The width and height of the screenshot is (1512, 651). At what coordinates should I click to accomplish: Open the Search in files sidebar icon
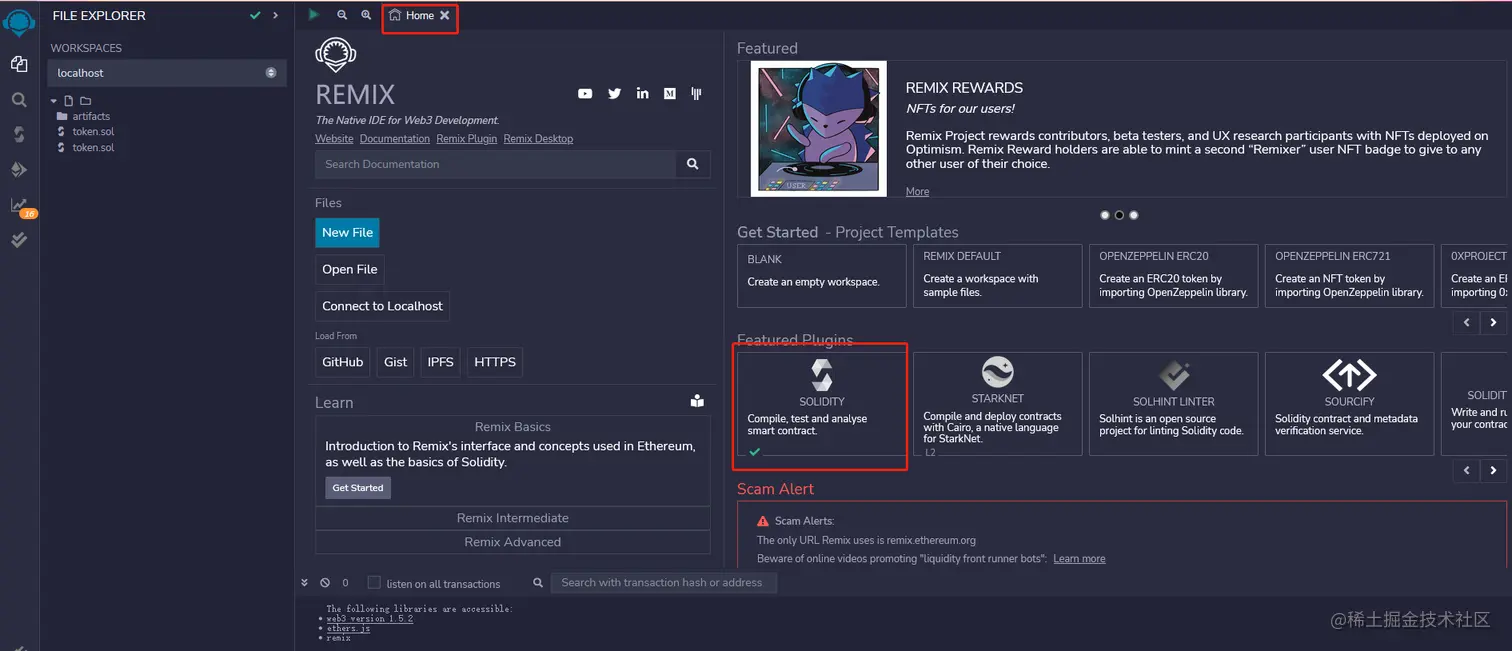pos(19,100)
